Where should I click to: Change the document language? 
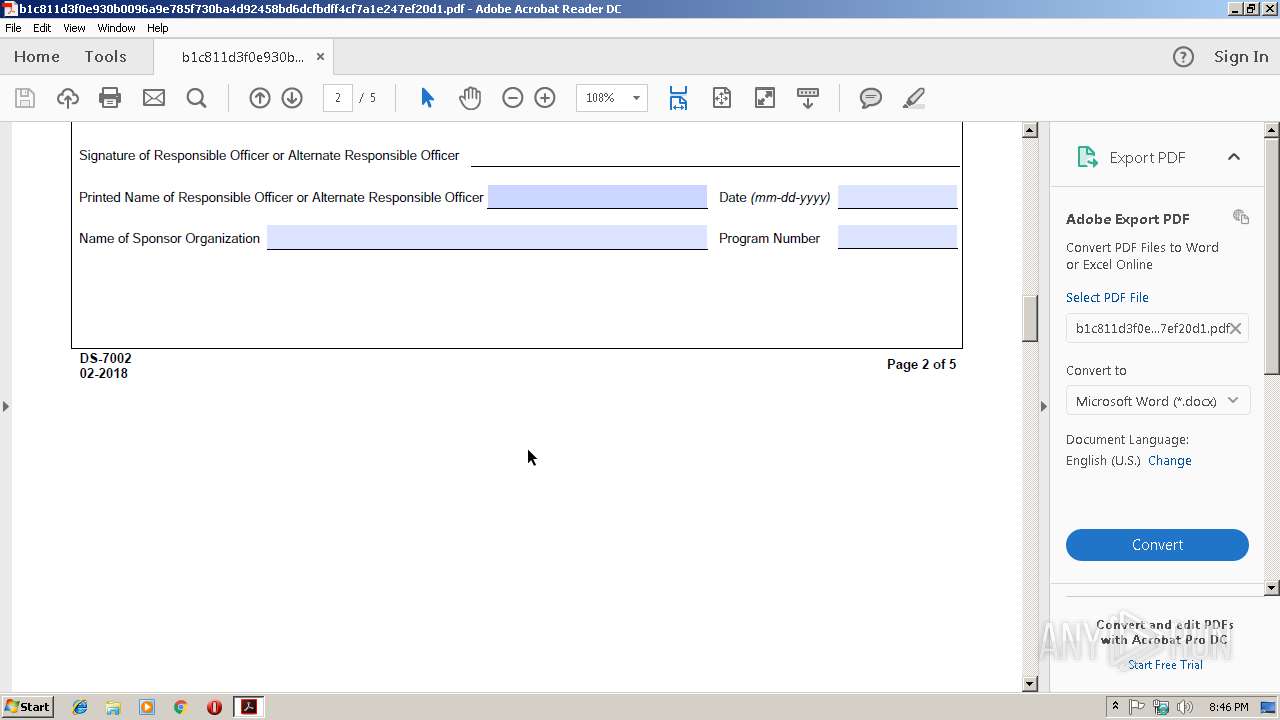[1170, 461]
